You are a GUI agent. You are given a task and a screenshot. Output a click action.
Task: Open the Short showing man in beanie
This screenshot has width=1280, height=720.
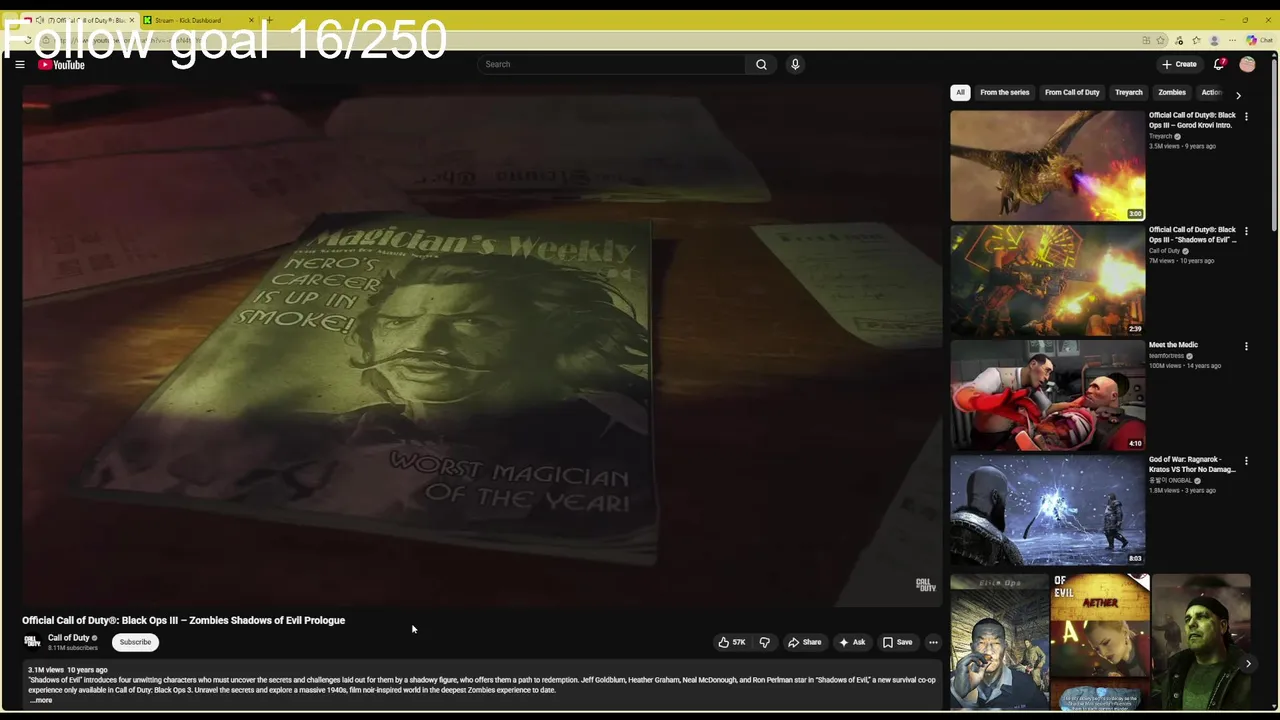point(1201,642)
